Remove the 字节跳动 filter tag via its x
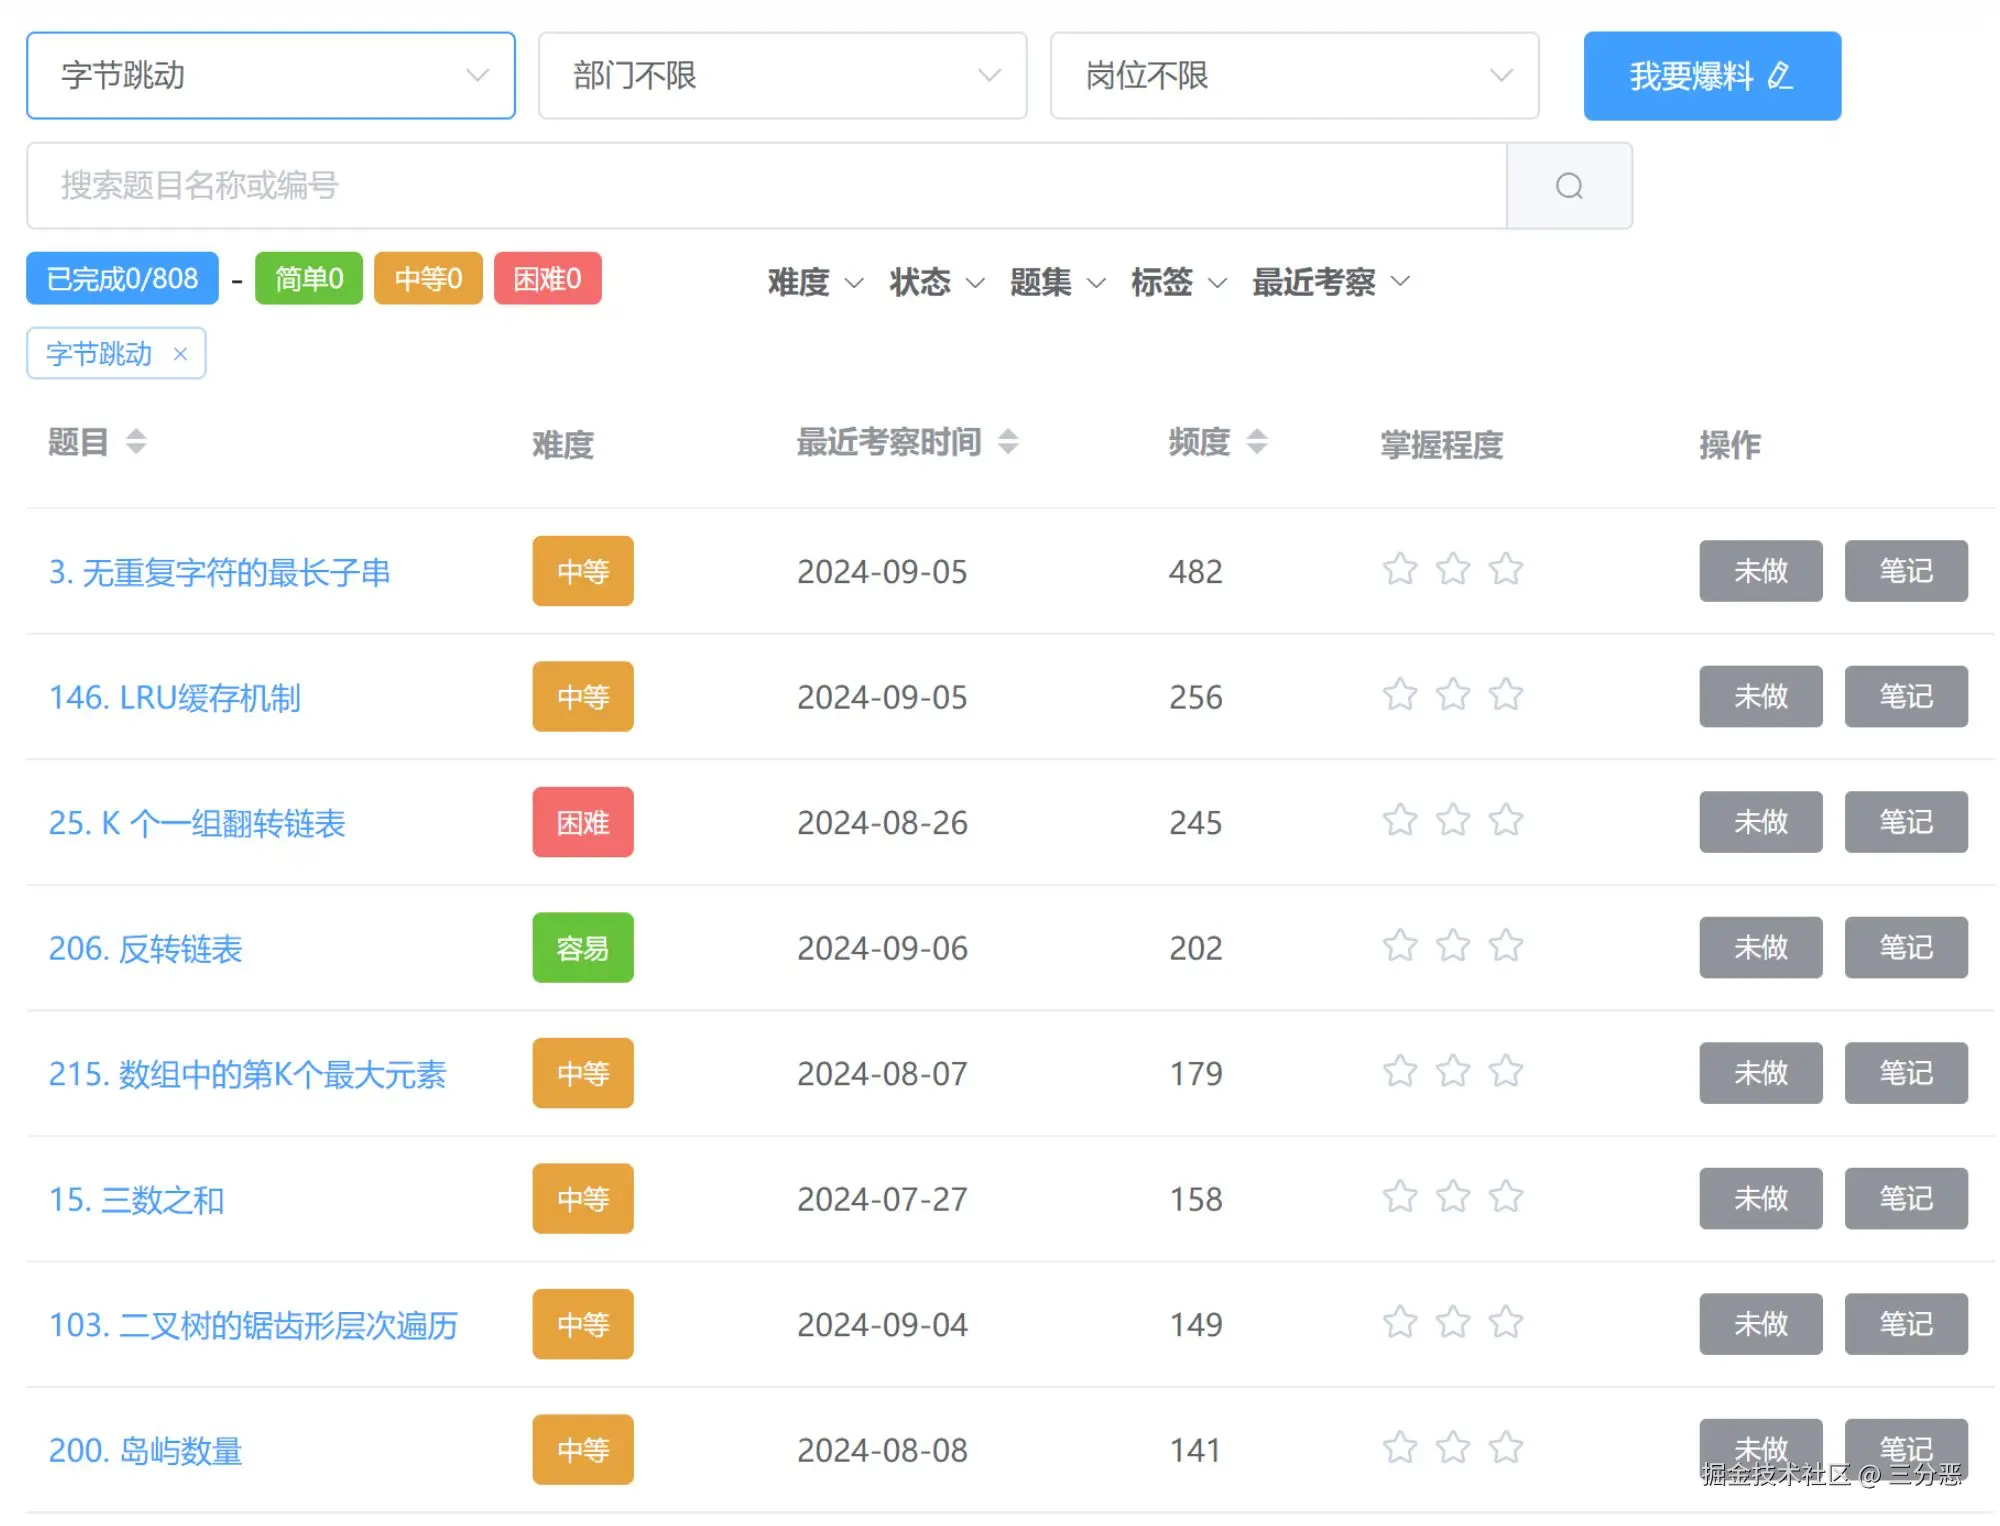This screenshot has height=1526, width=2000. pyautogui.click(x=180, y=354)
